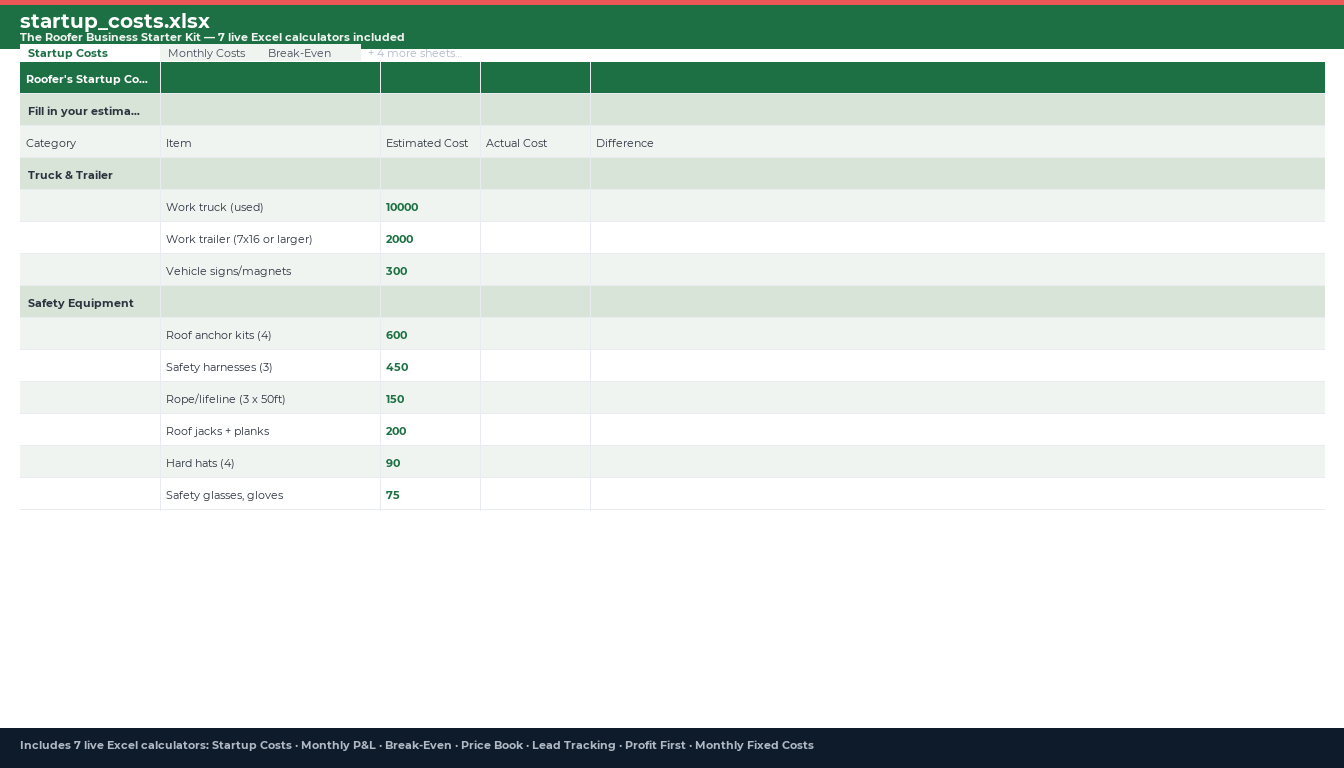Open the Break-Even sheet tab
The height and width of the screenshot is (768, 1344).
click(299, 53)
